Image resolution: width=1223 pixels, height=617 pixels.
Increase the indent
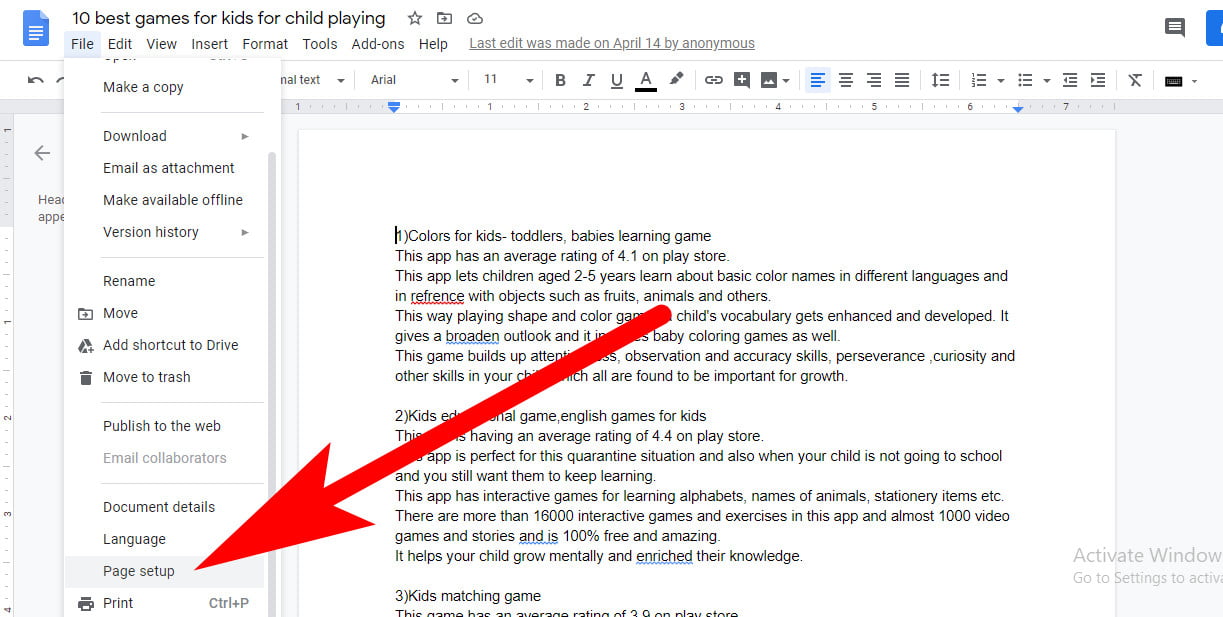pos(1098,80)
